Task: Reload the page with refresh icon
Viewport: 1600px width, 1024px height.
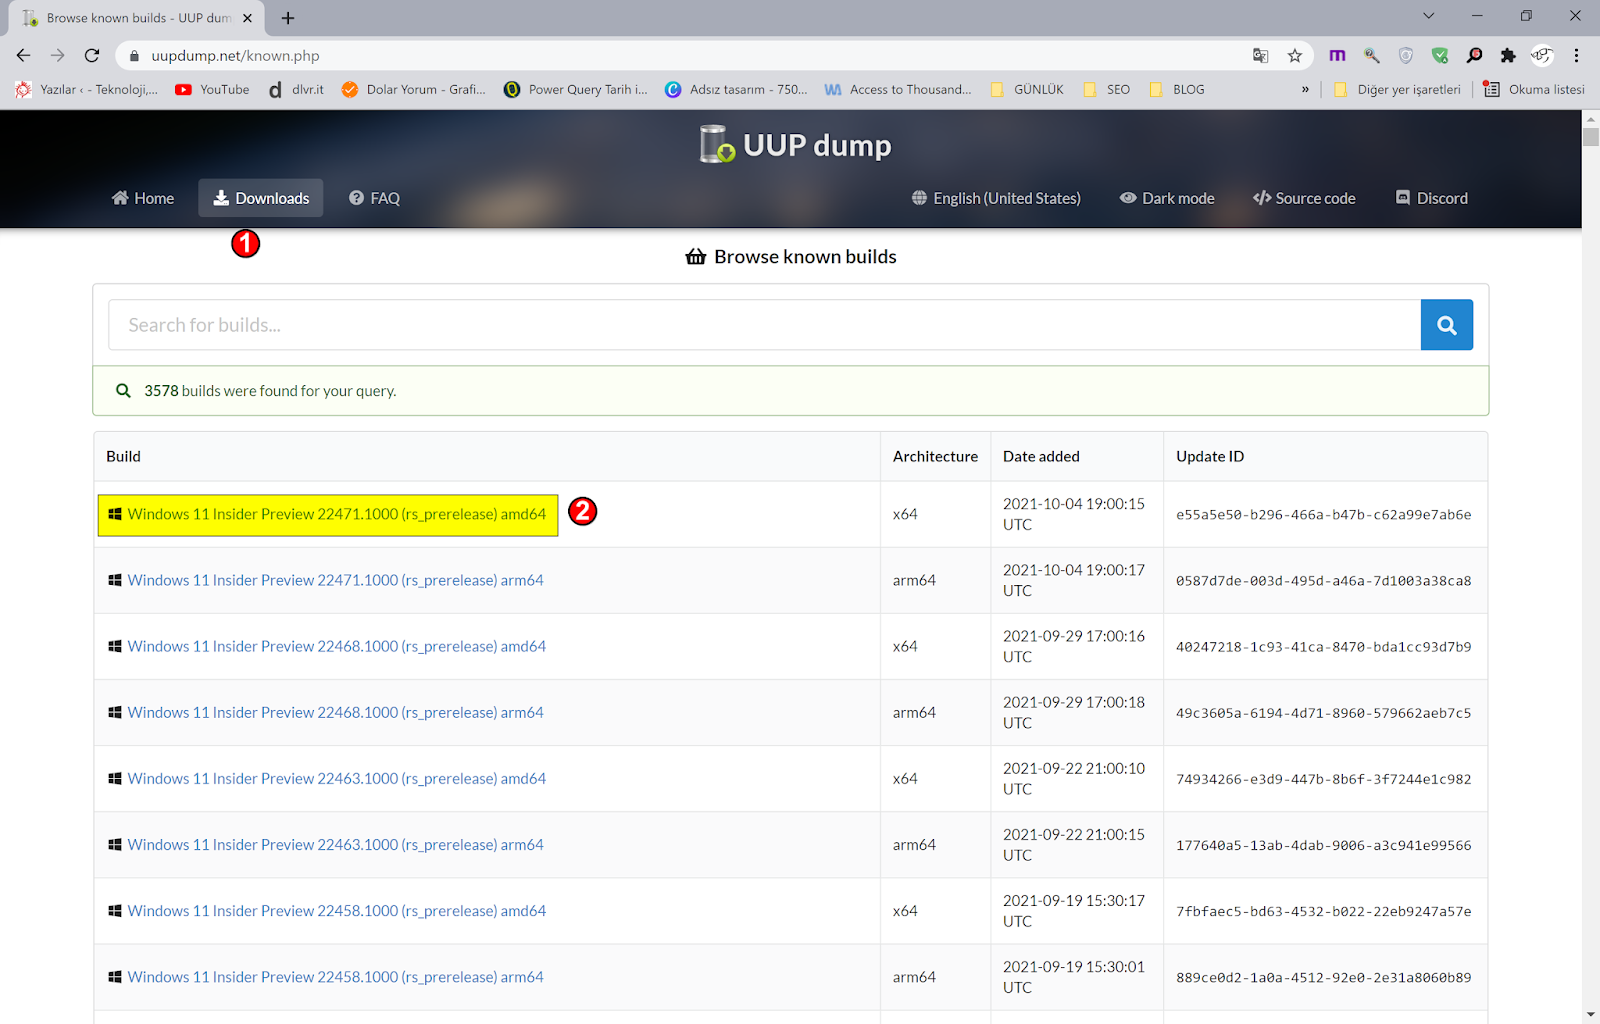Action: click(x=92, y=56)
